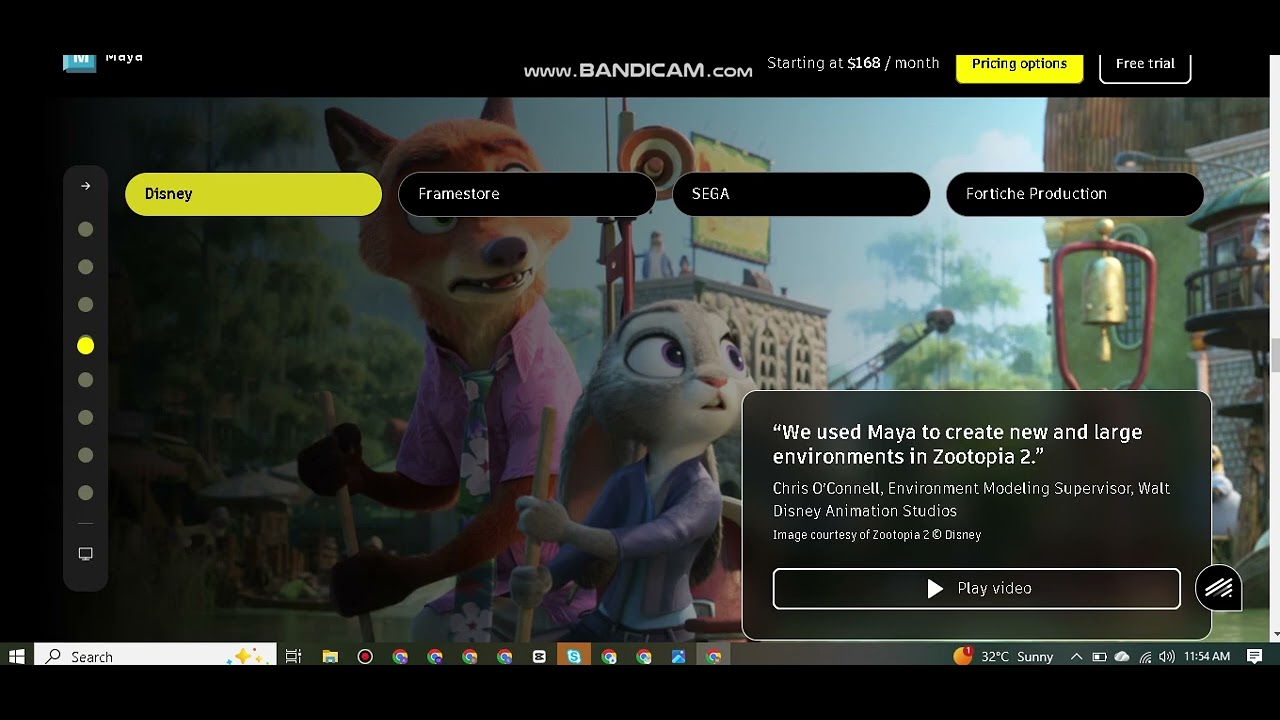
Task: Open the CapCut taskbar icon
Action: [539, 656]
